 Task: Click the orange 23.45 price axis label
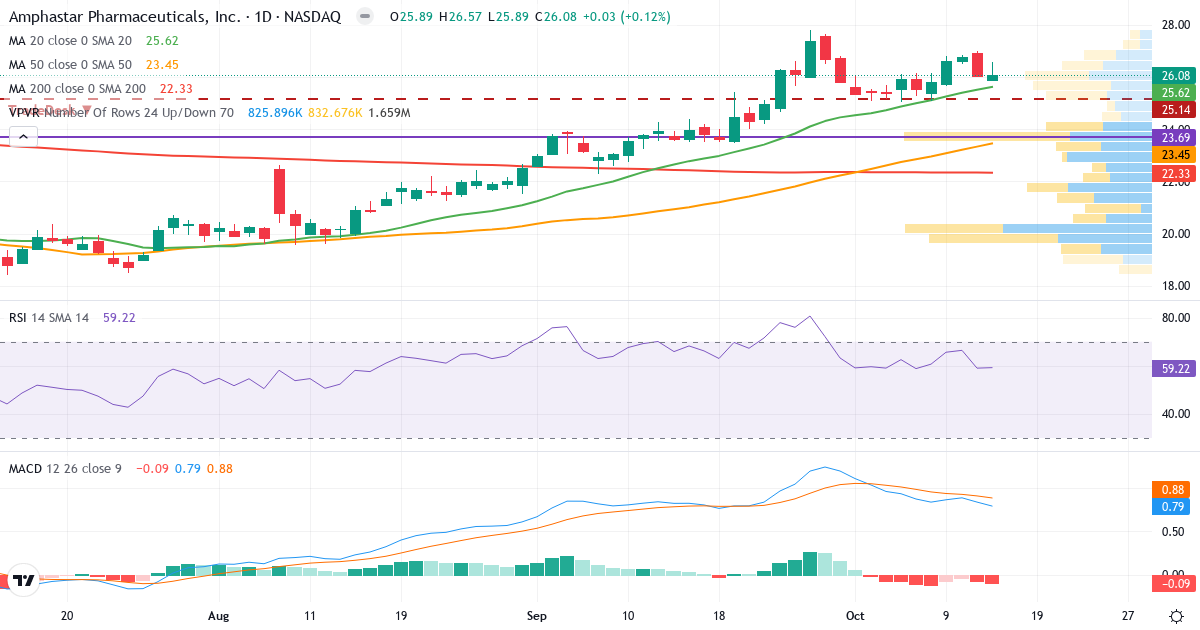tap(1174, 155)
